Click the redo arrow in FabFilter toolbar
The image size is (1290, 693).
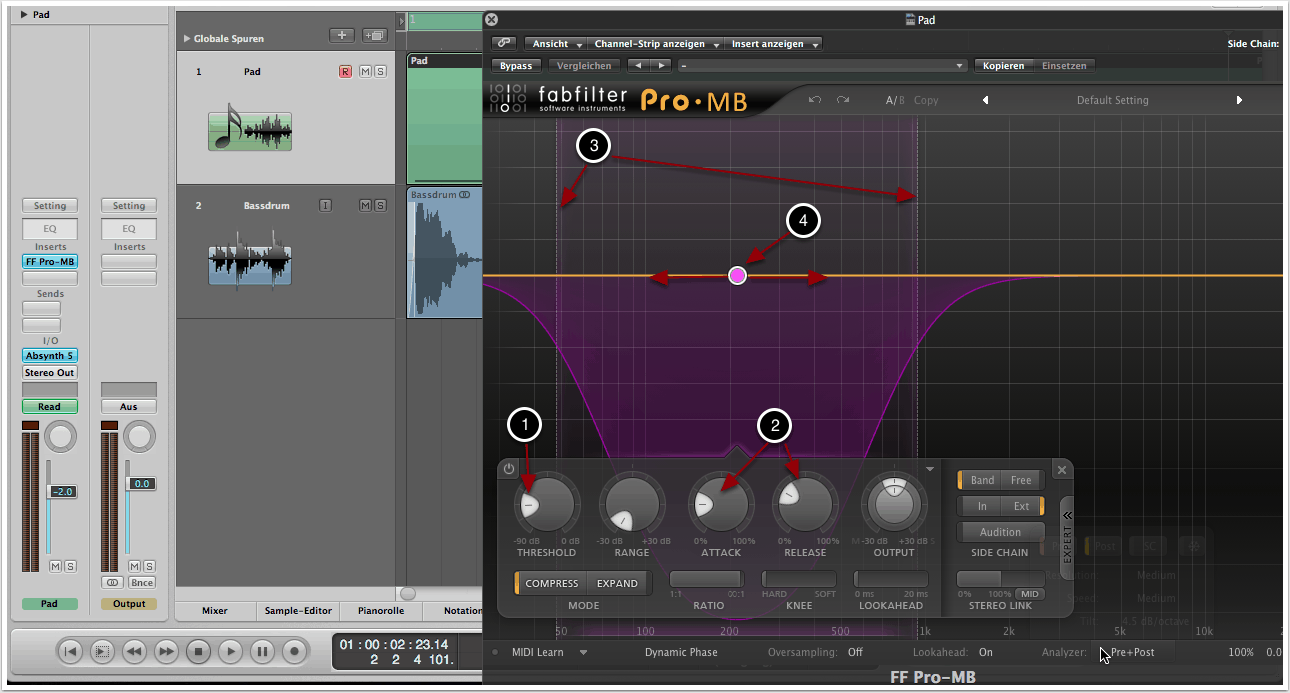coord(843,100)
